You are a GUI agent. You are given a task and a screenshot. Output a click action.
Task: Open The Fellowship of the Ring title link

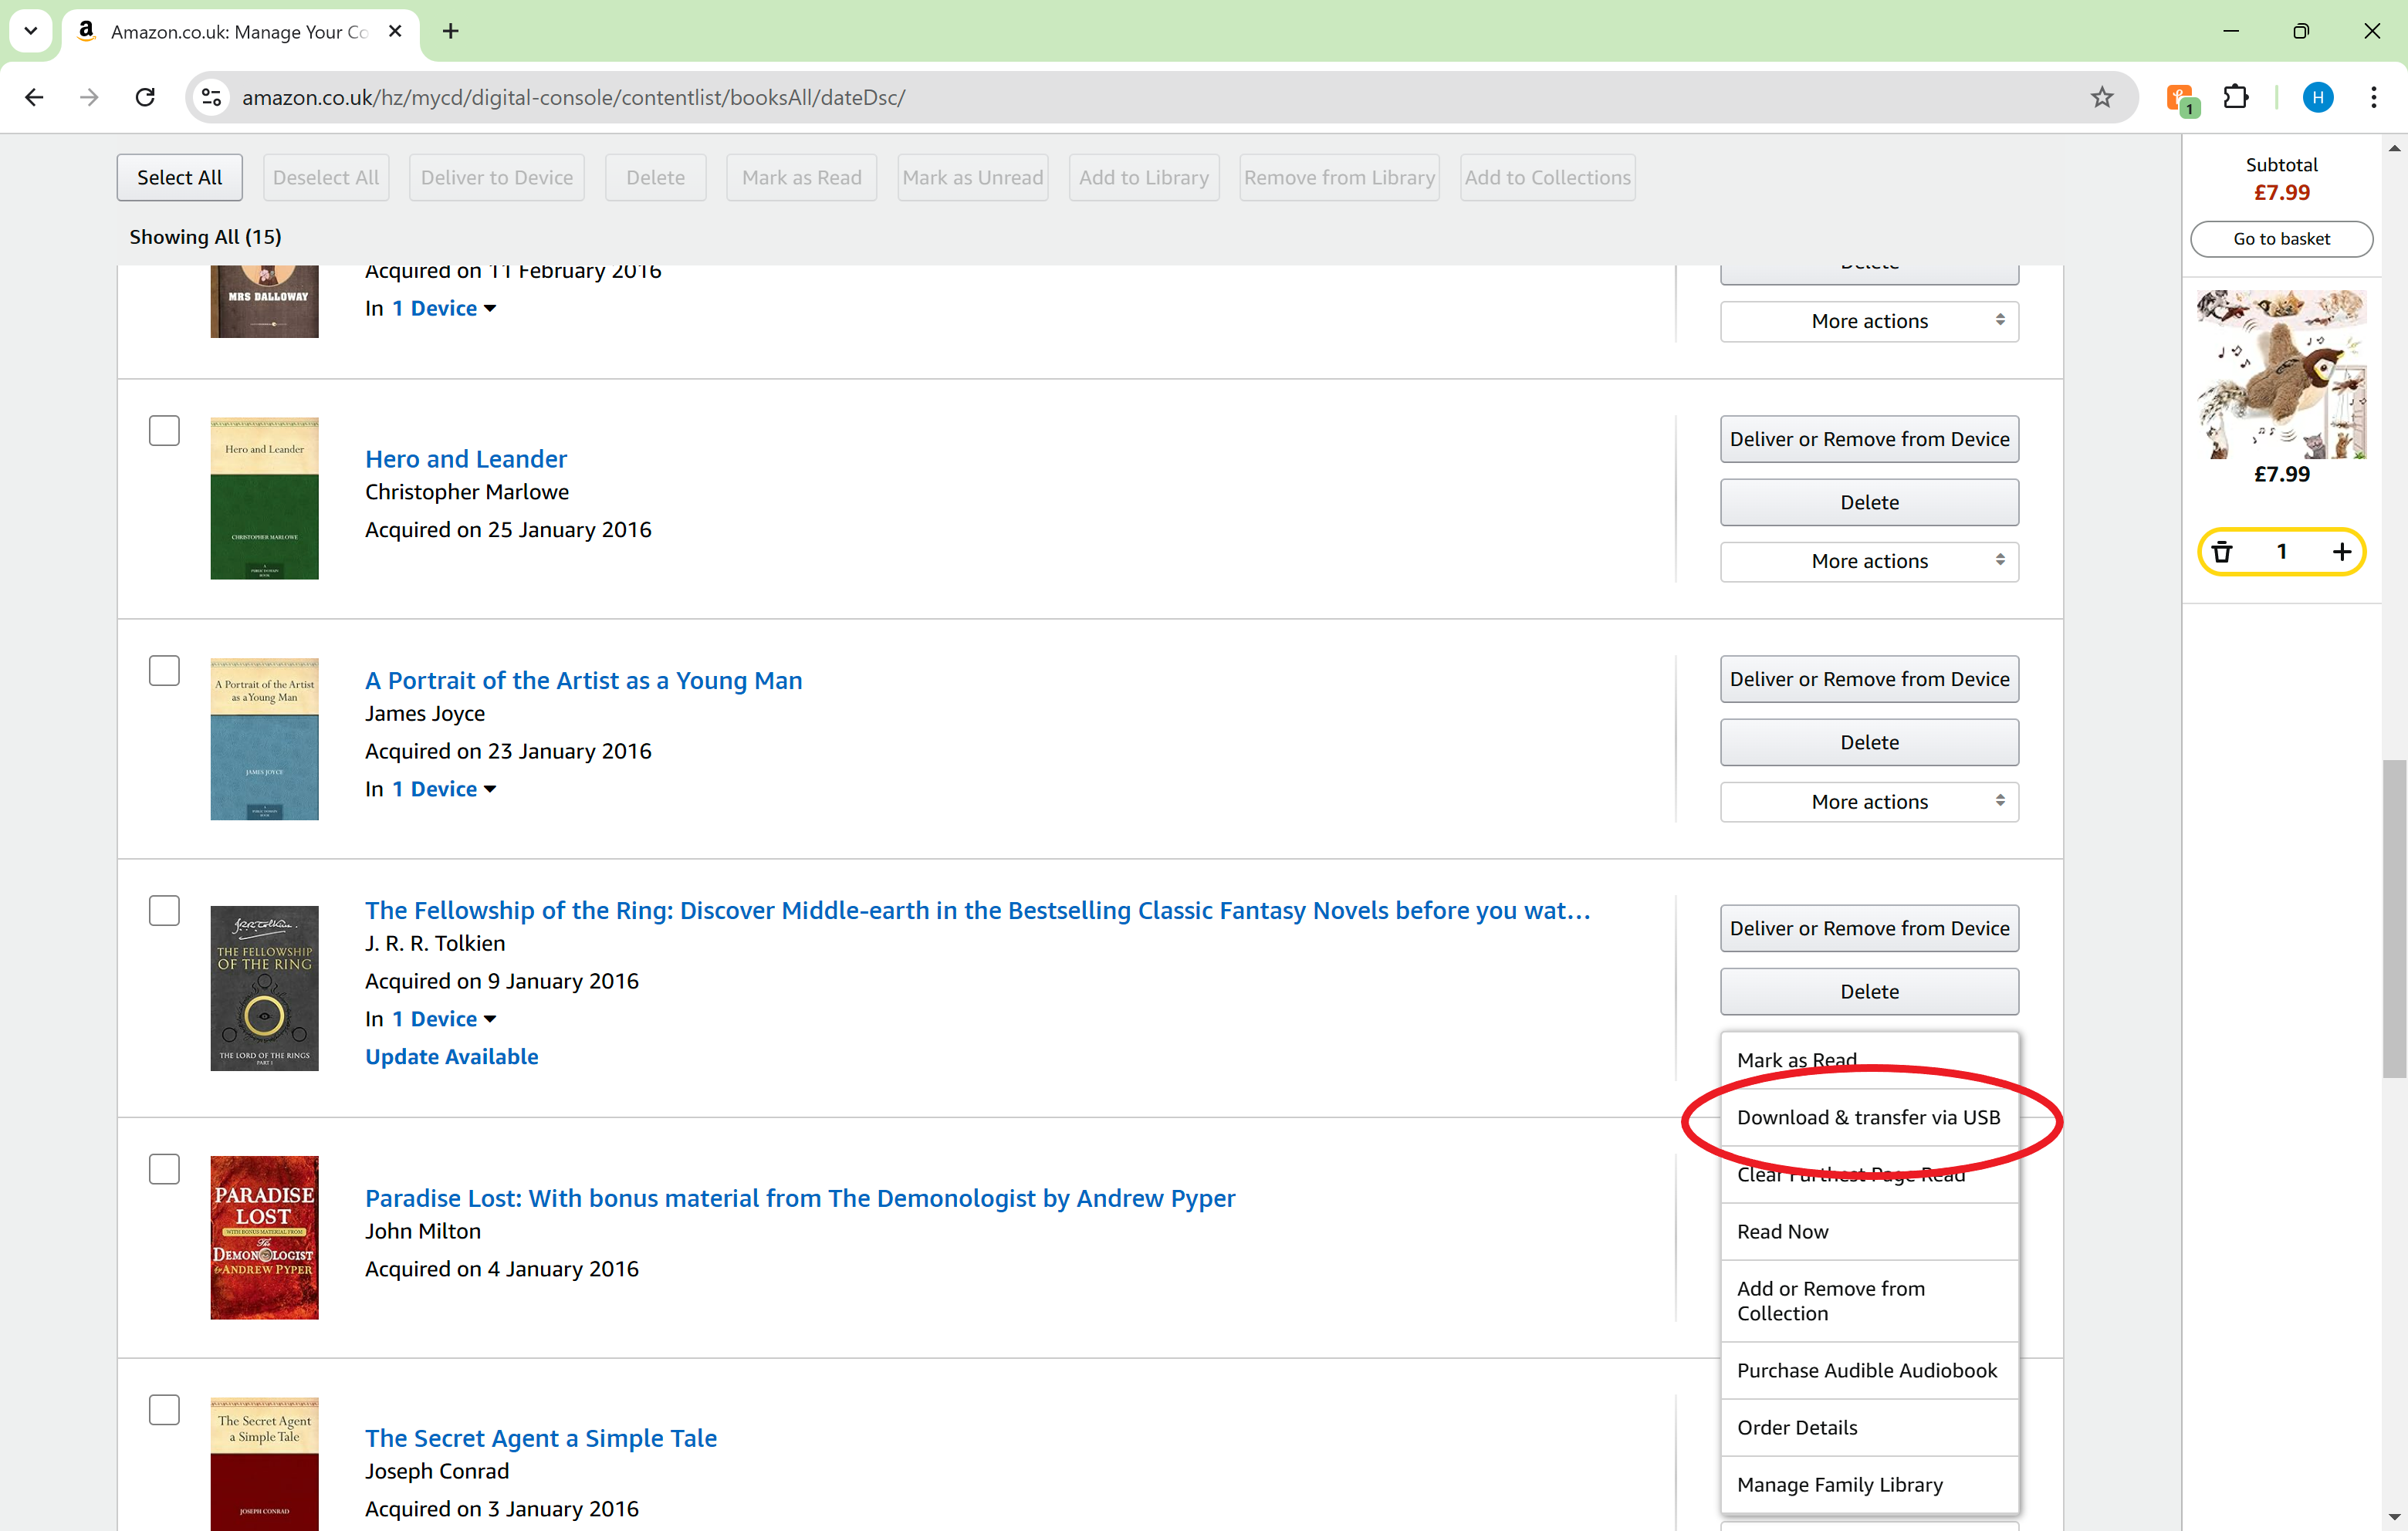(x=978, y=911)
